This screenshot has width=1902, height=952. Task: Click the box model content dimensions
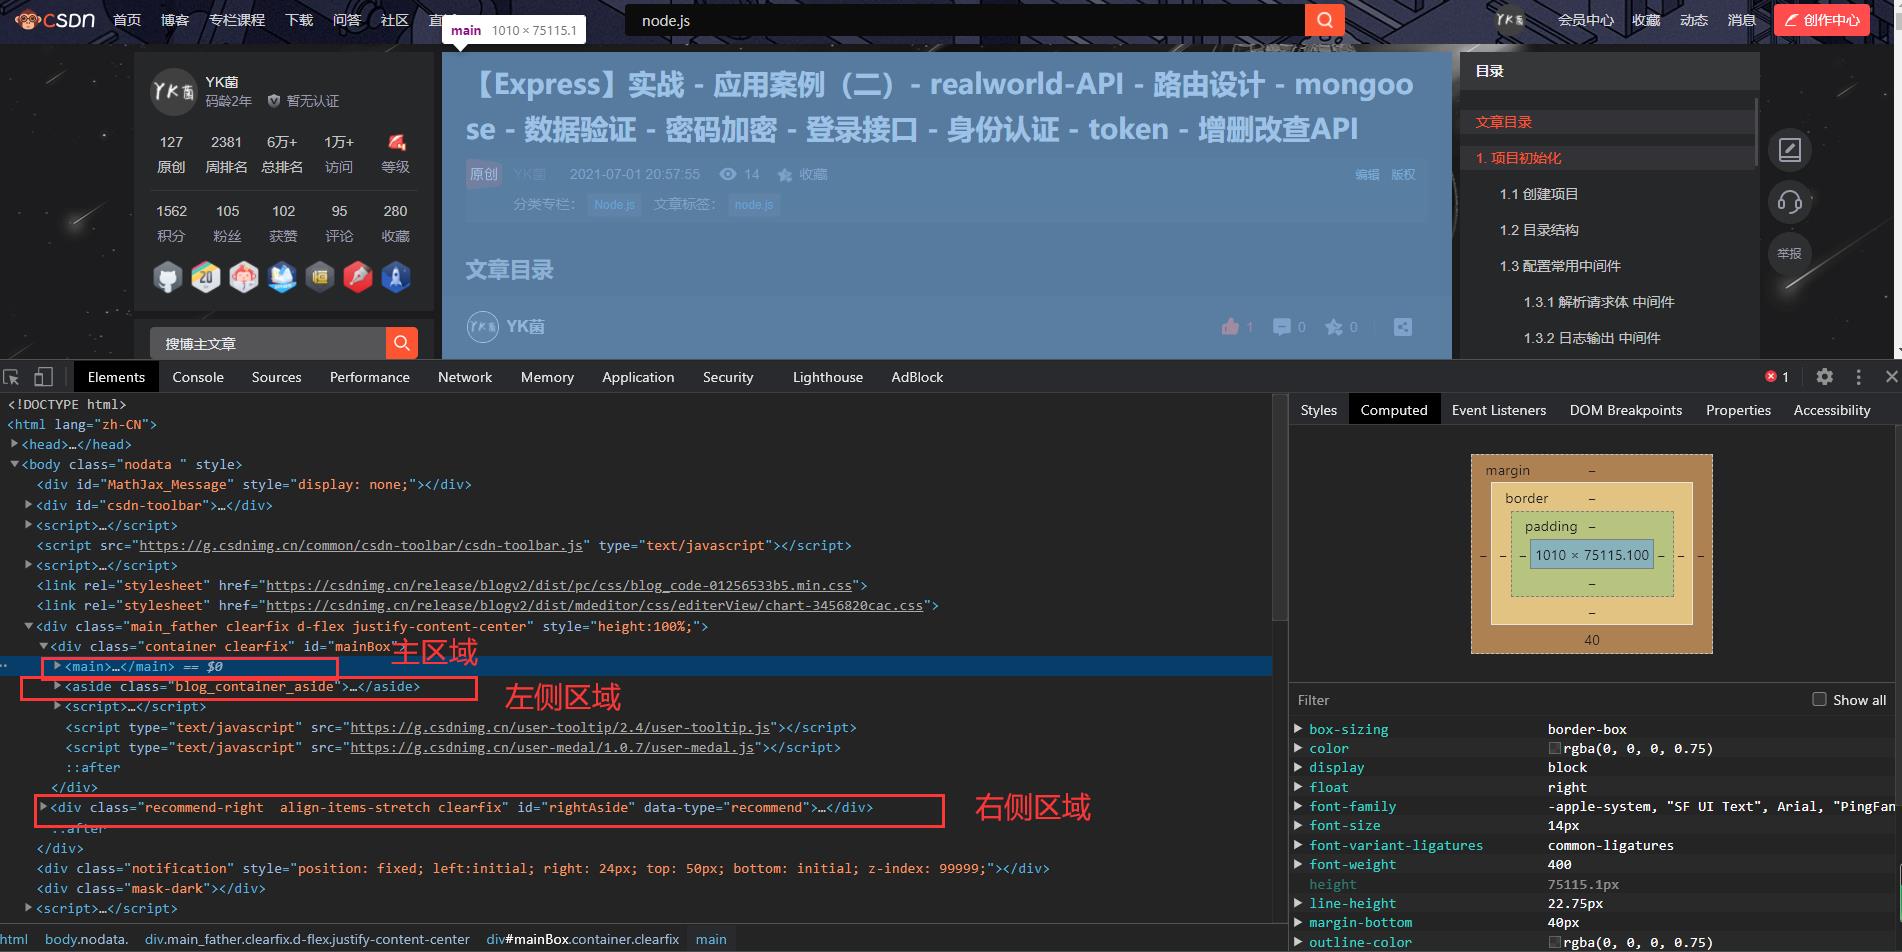click(x=1592, y=555)
